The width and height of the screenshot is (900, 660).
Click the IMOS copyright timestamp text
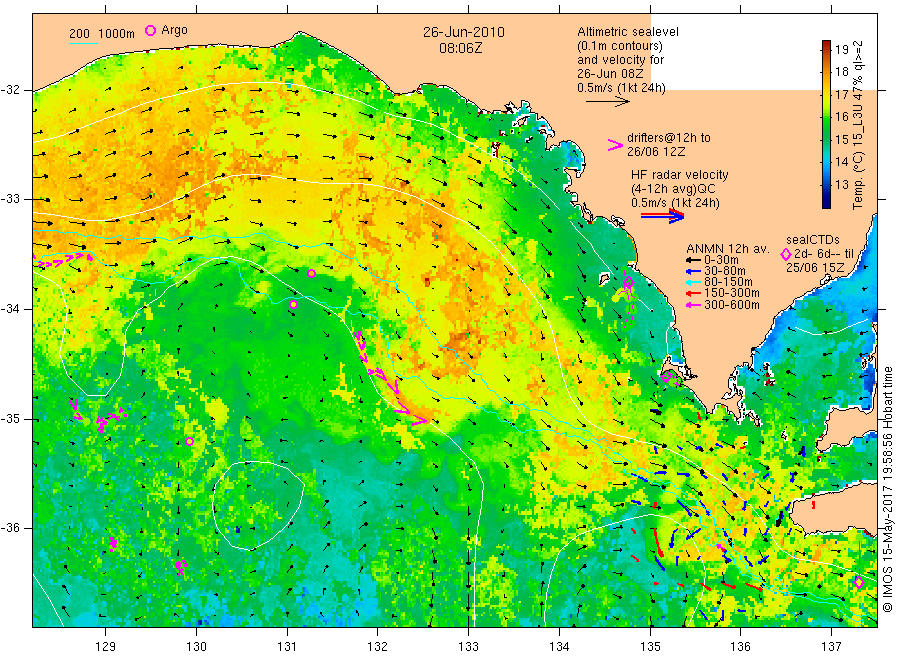(888, 489)
